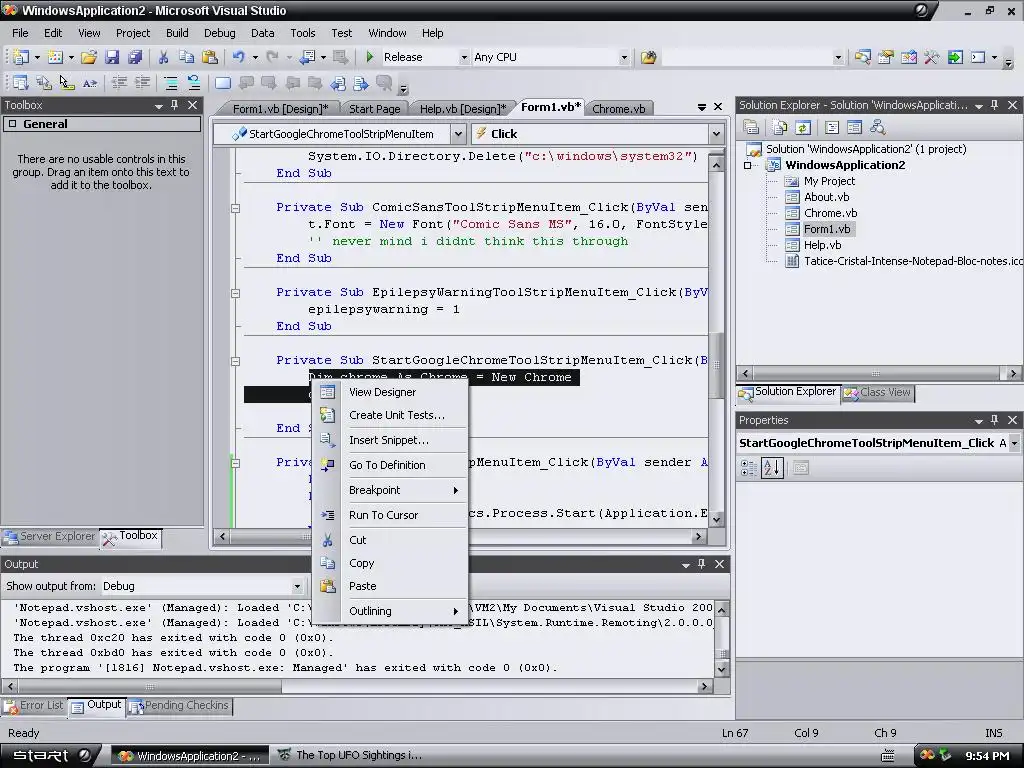
Task: Click Categorized icon in Properties panel
Action: point(749,468)
